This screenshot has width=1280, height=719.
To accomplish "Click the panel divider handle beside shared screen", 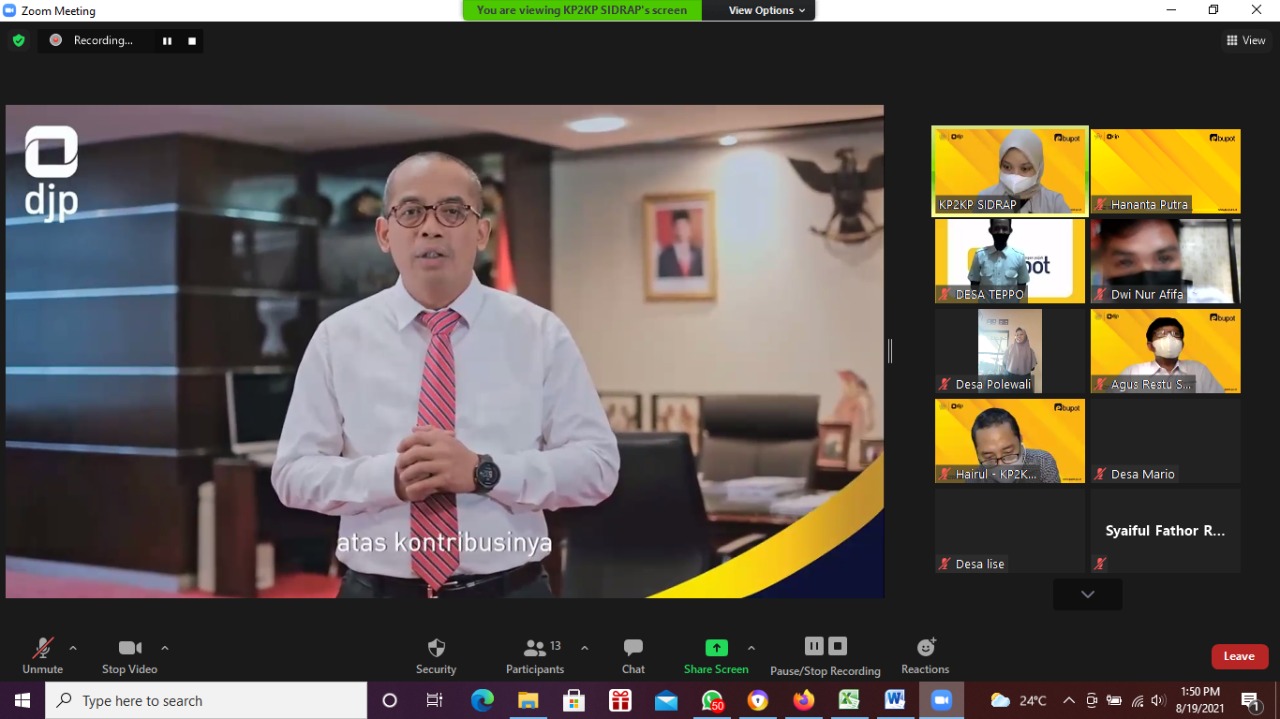I will point(889,351).
